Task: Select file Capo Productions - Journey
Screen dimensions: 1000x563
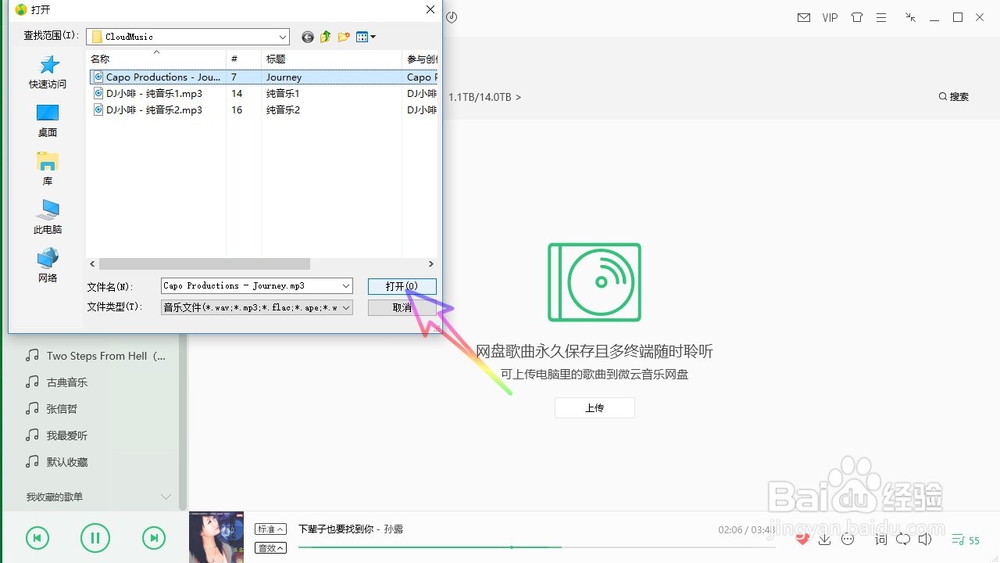Action: point(263,77)
